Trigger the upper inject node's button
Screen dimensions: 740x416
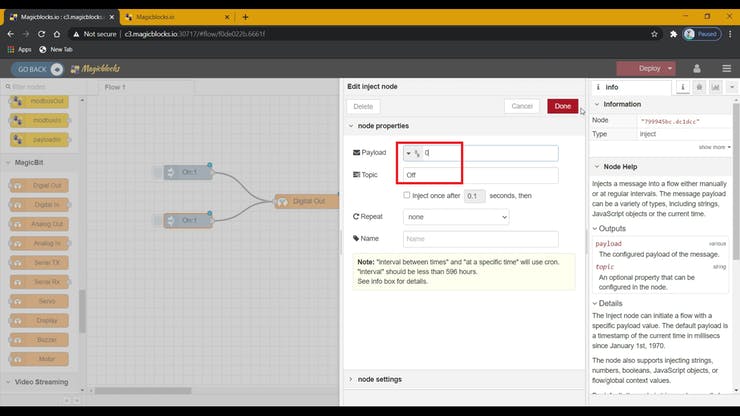coord(157,172)
